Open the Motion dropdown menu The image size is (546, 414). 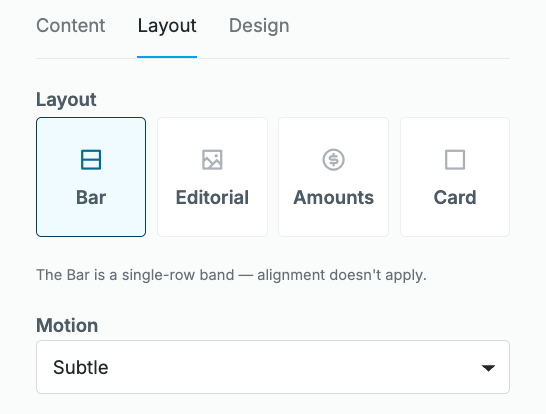coord(273,367)
